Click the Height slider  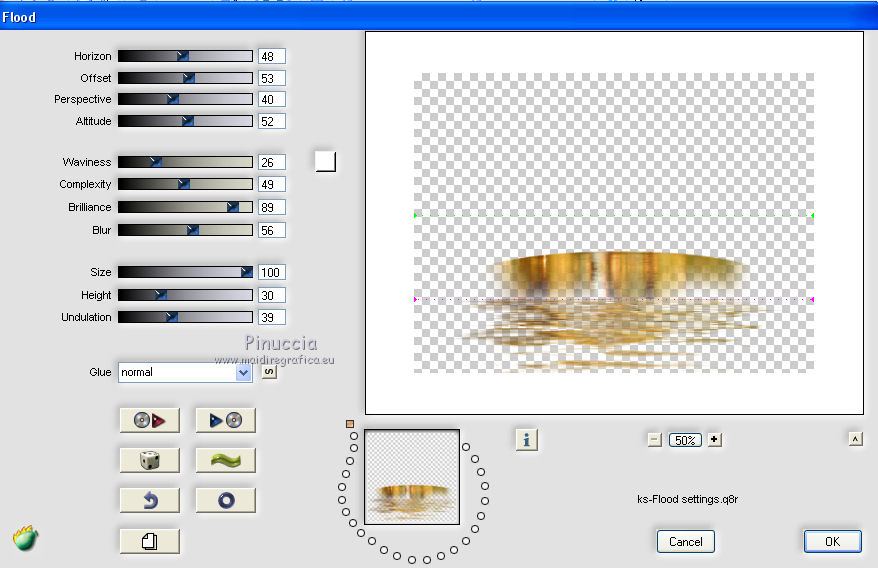pyautogui.click(x=185, y=295)
